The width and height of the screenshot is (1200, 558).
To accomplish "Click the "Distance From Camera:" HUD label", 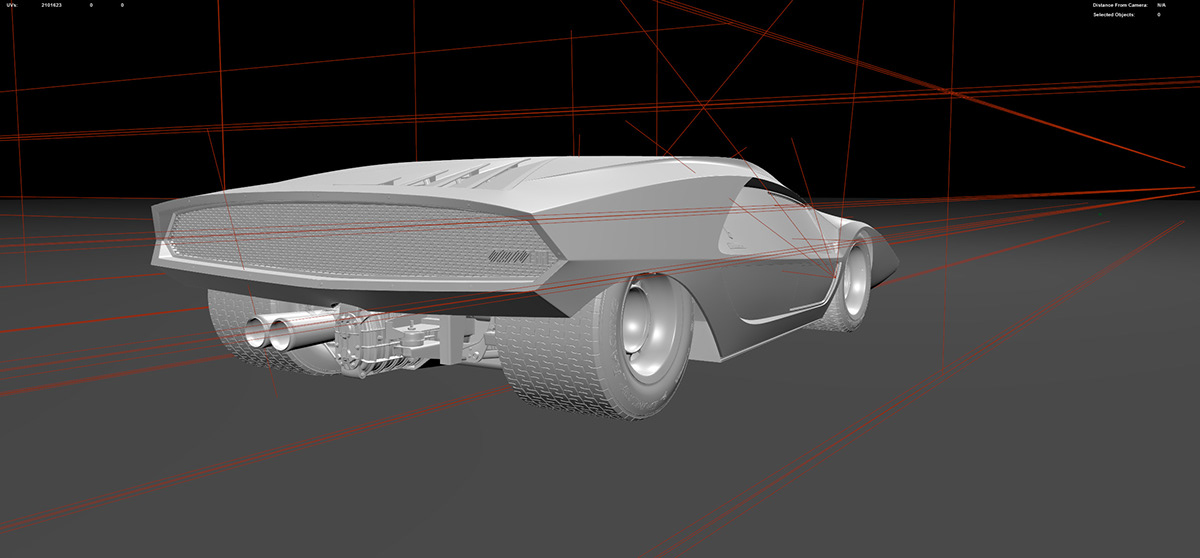I will coord(1119,5).
